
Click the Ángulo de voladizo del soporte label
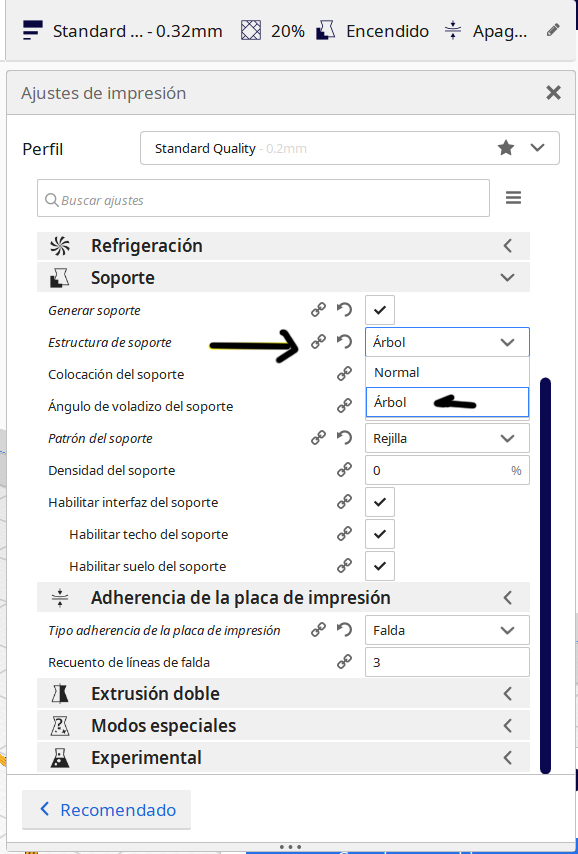click(141, 406)
